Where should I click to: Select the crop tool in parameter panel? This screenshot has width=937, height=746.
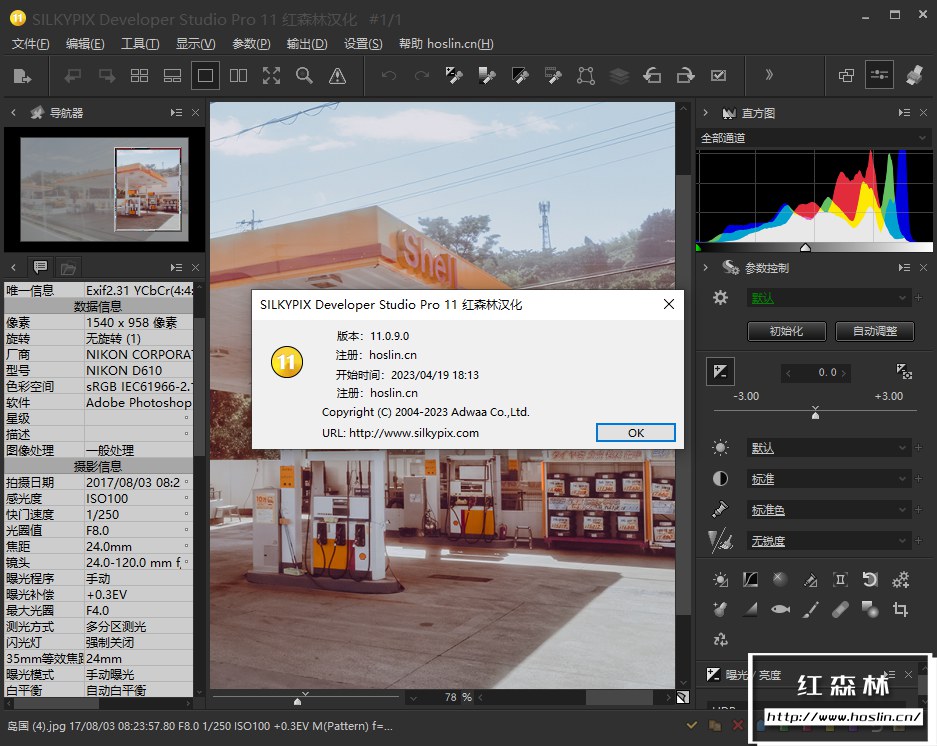coord(900,609)
